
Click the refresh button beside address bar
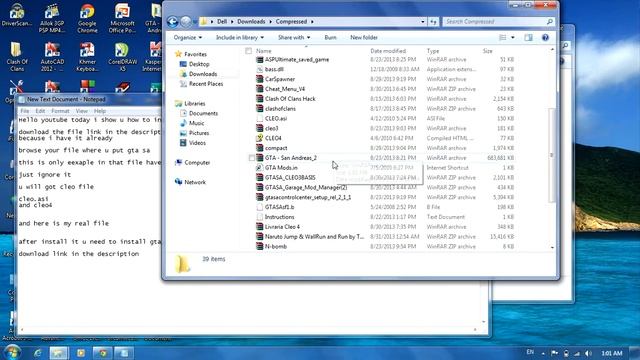tap(433, 22)
